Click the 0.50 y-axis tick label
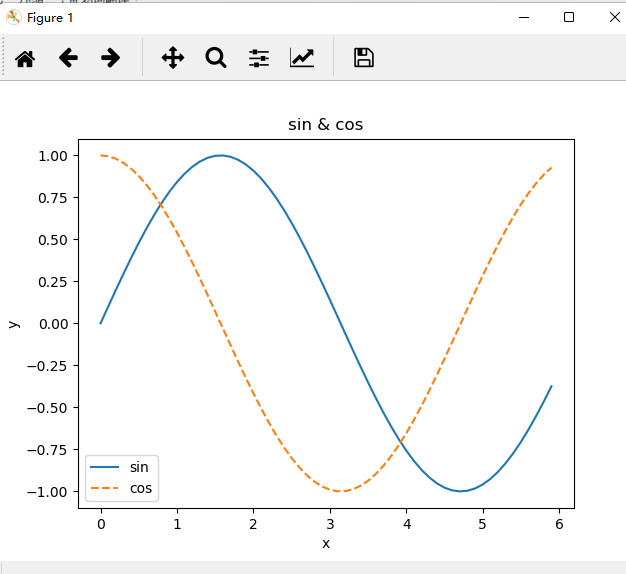The width and height of the screenshot is (626, 574). pos(53,240)
